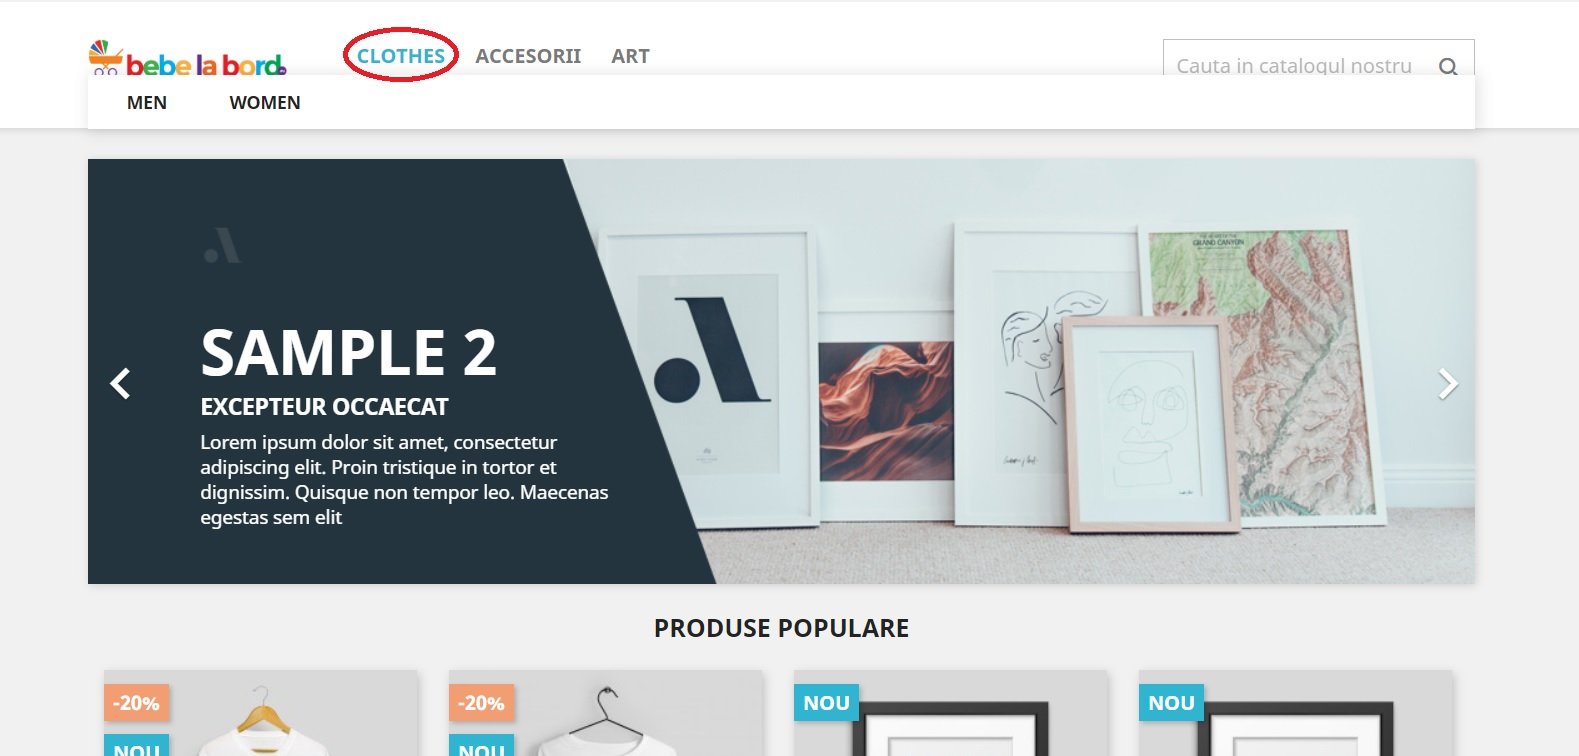The image size is (1579, 756).
Task: Click the first -20% discount badge
Action: pyautogui.click(x=137, y=703)
